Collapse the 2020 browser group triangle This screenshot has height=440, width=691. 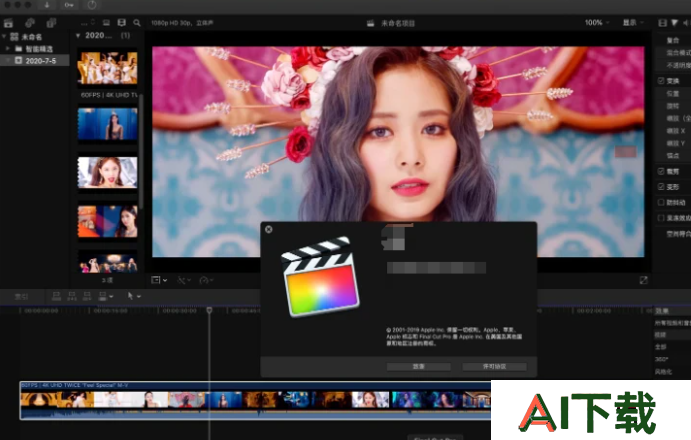78,35
